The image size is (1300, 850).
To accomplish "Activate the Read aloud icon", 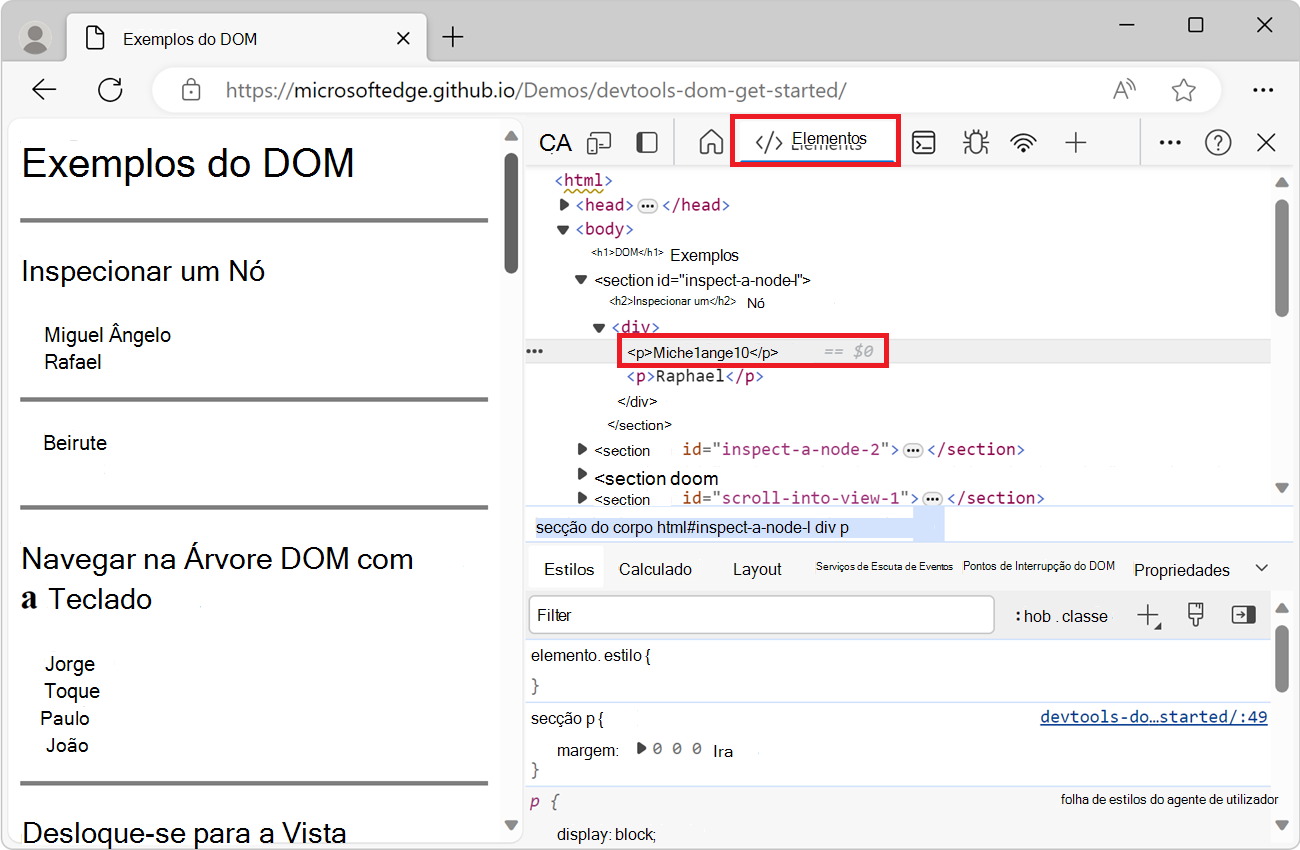I will [1125, 90].
